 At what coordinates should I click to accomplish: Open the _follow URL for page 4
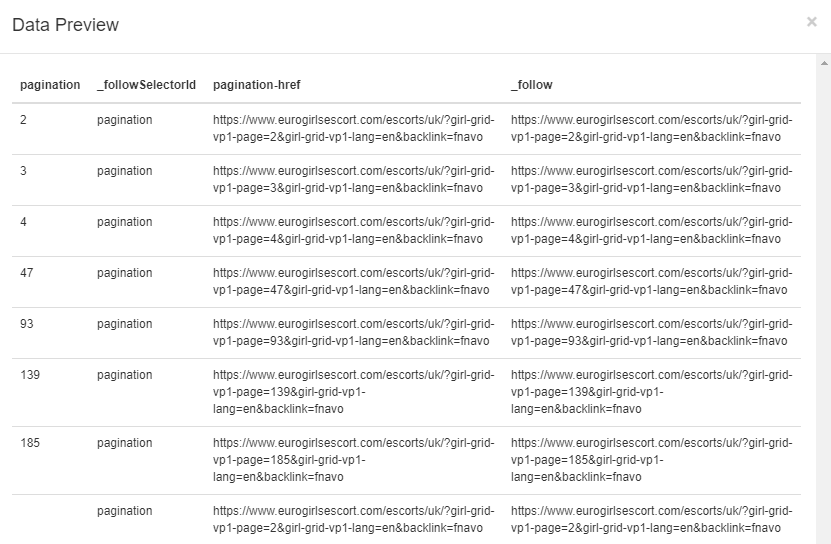(651, 230)
